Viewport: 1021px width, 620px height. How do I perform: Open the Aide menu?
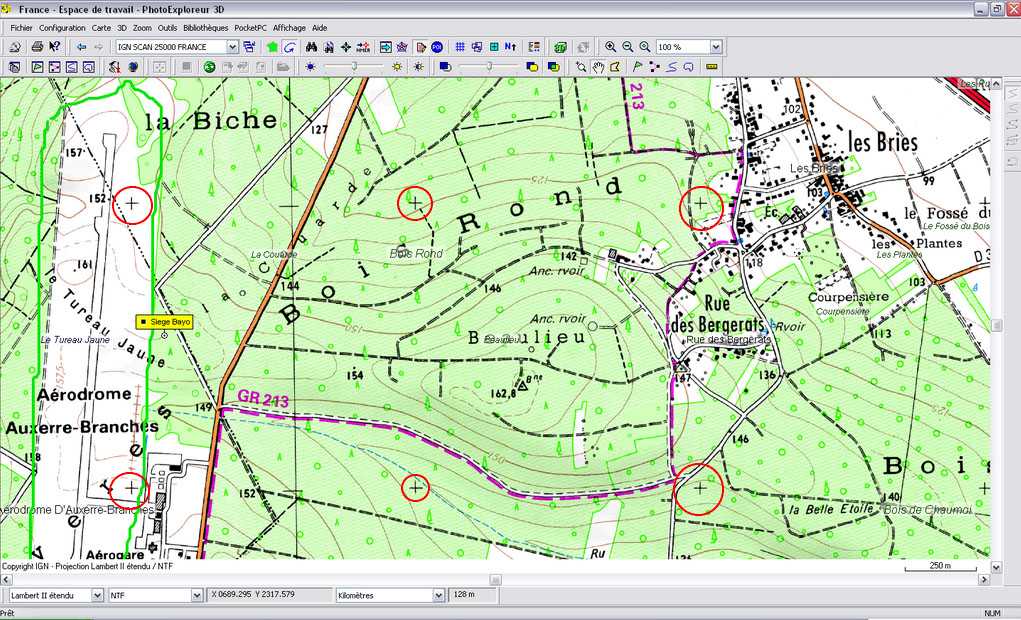[x=320, y=28]
